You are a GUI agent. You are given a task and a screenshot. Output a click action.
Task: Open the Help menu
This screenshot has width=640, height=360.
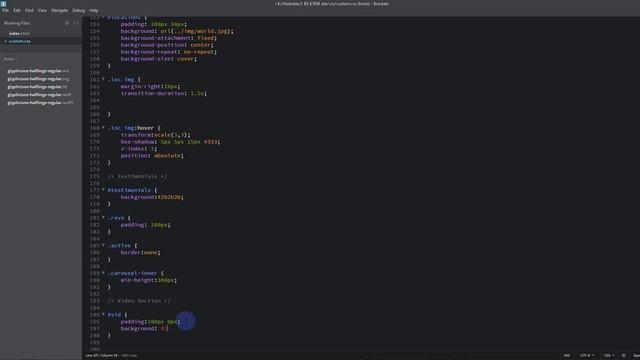tap(93, 10)
